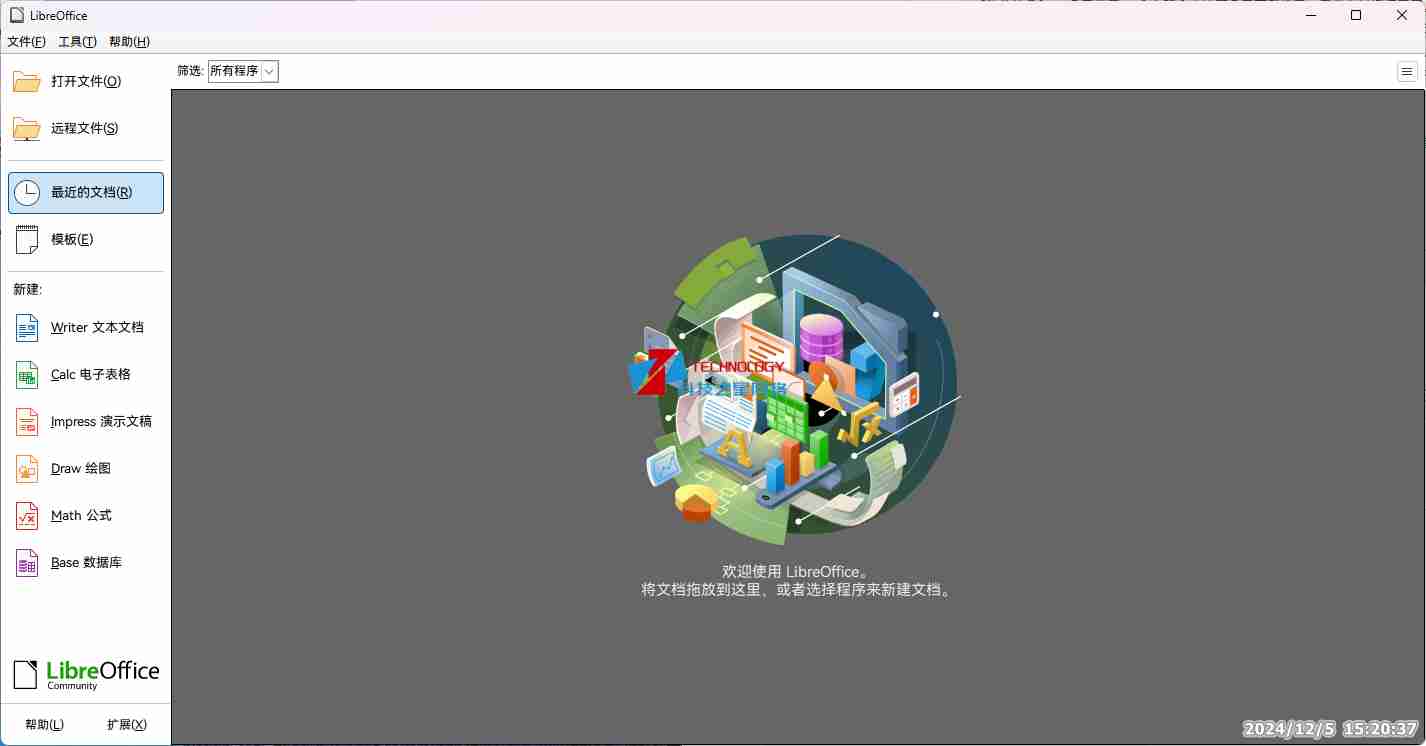Click the Draw drawing icon
1426x746 pixels.
coord(27,469)
